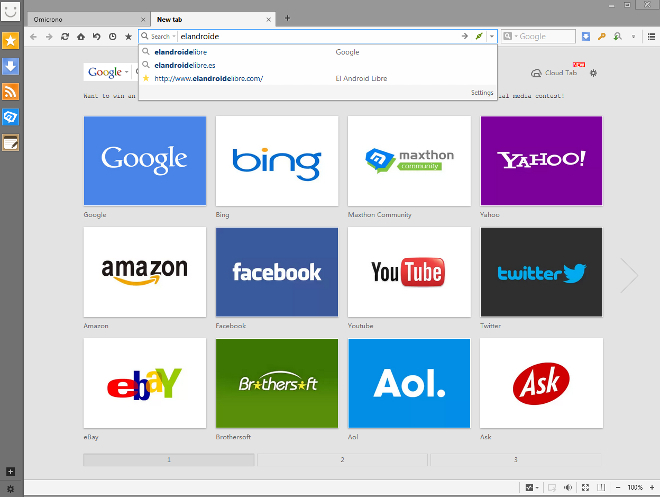Toggle the ad hunter checkmark icon in status bar
The height and width of the screenshot is (497, 660).
pos(529,487)
